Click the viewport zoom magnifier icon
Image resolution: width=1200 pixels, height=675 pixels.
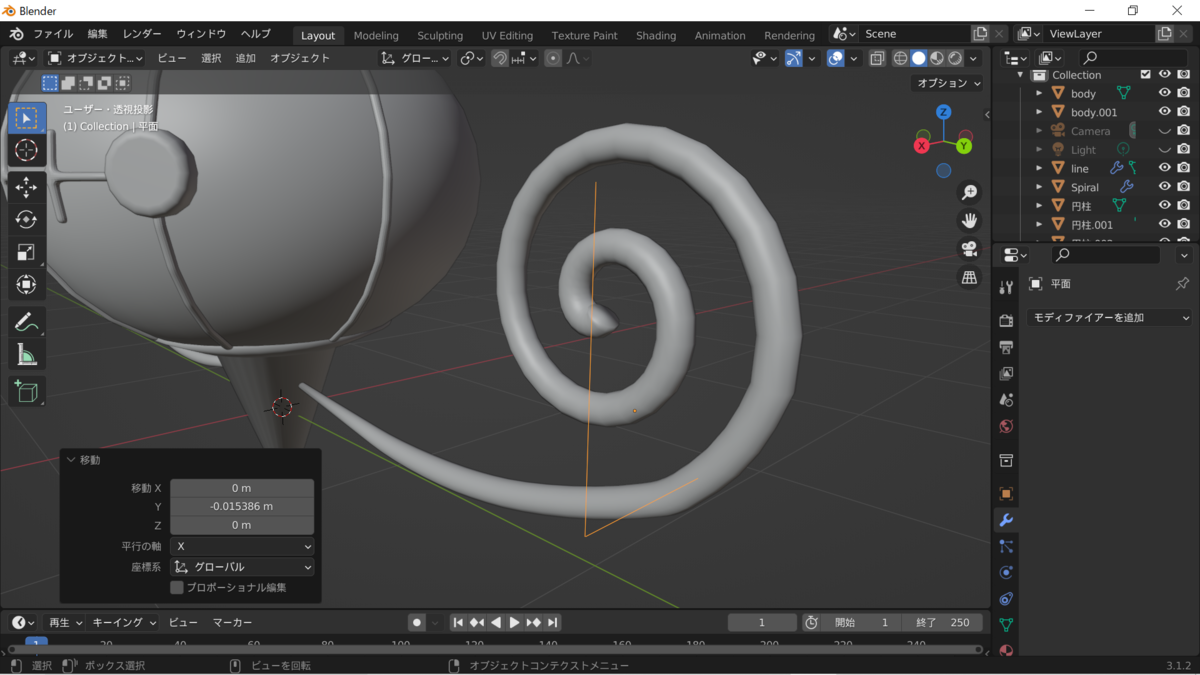tap(969, 192)
